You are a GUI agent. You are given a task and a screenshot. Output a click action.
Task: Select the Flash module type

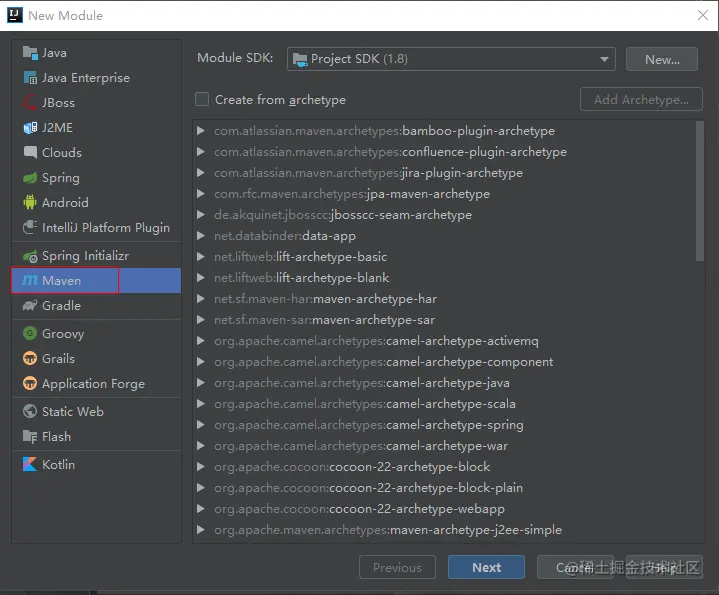96,436
